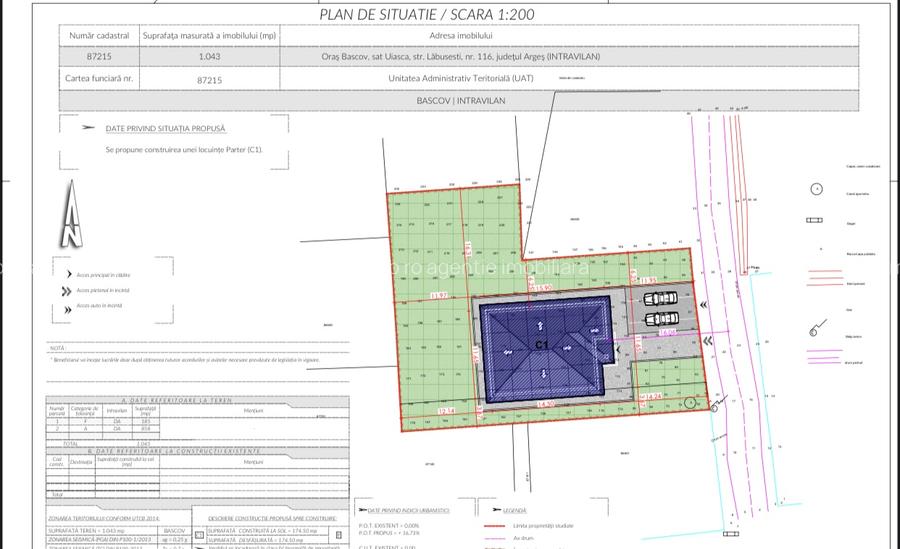Click the 87215 value under Număr cadastral

point(99,56)
